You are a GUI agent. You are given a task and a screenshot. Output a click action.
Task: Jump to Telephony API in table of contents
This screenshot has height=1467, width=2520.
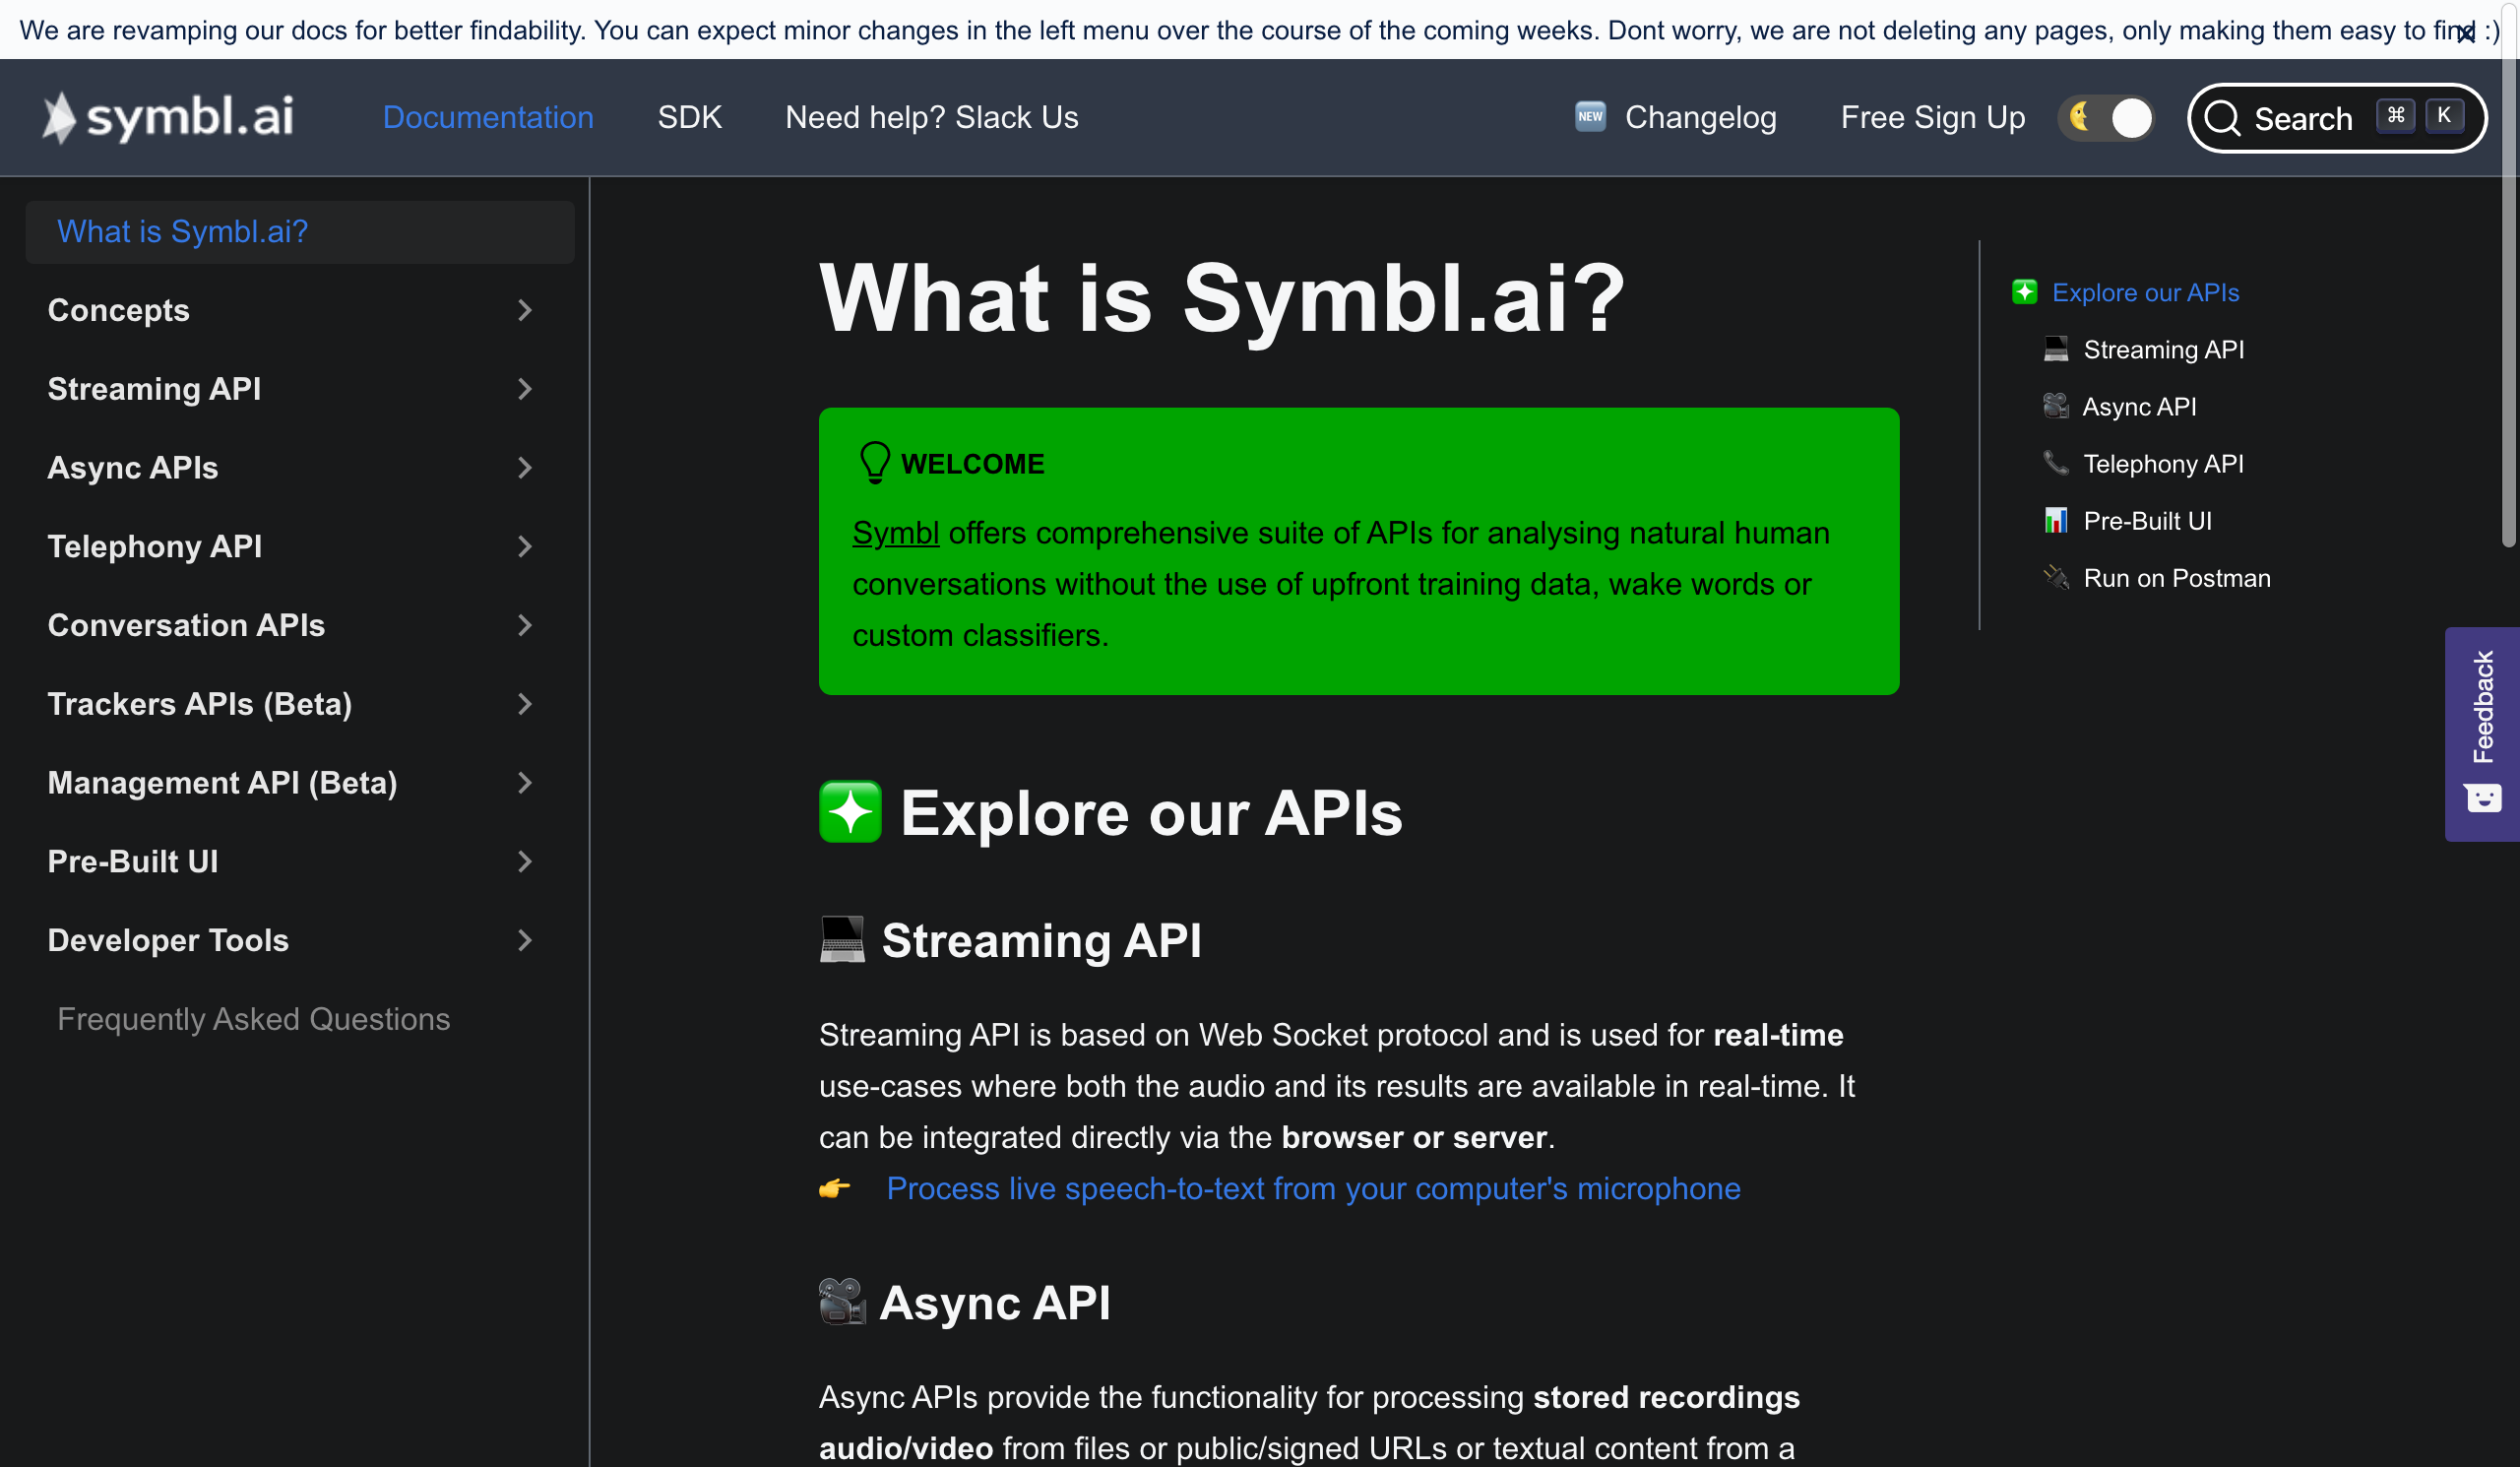pyautogui.click(x=2164, y=463)
